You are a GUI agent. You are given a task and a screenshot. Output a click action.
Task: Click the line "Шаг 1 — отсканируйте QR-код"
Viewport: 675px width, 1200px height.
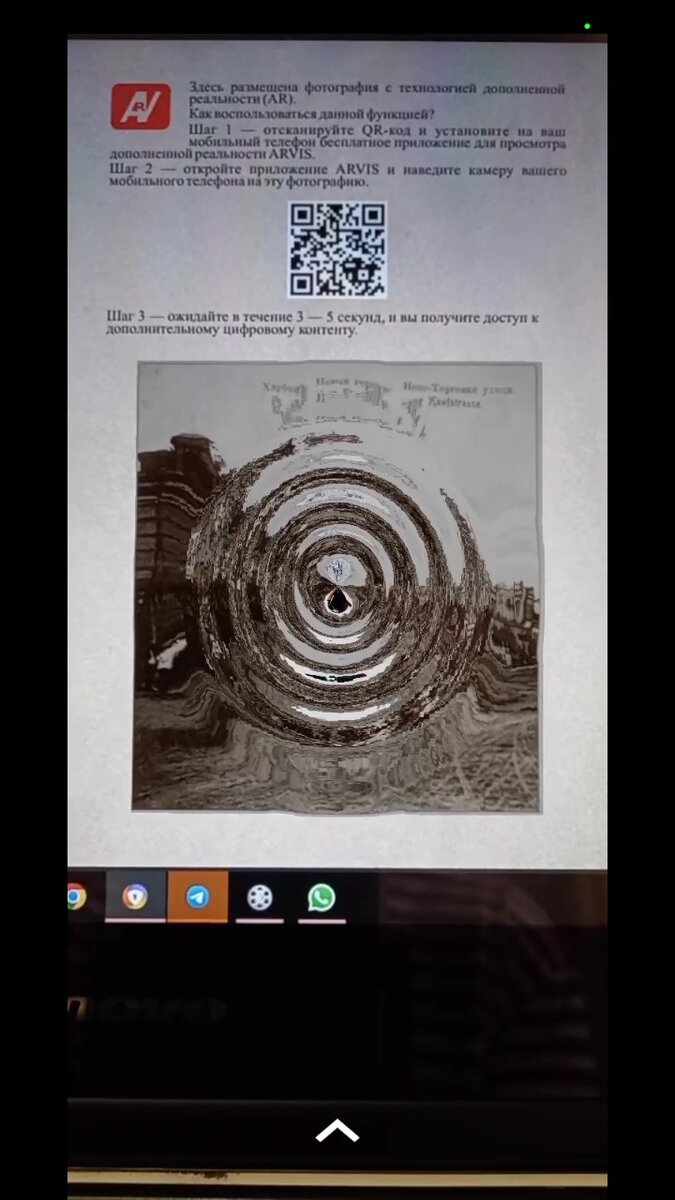coord(377,132)
